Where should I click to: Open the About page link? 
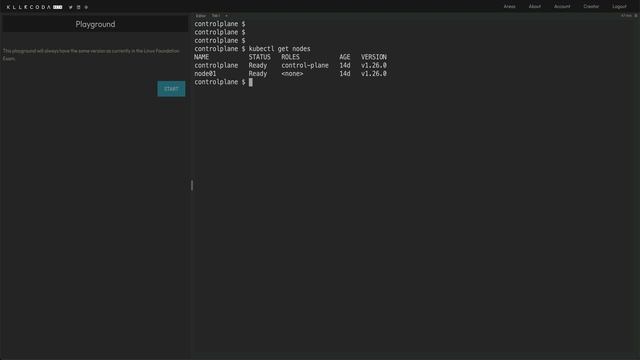535,7
